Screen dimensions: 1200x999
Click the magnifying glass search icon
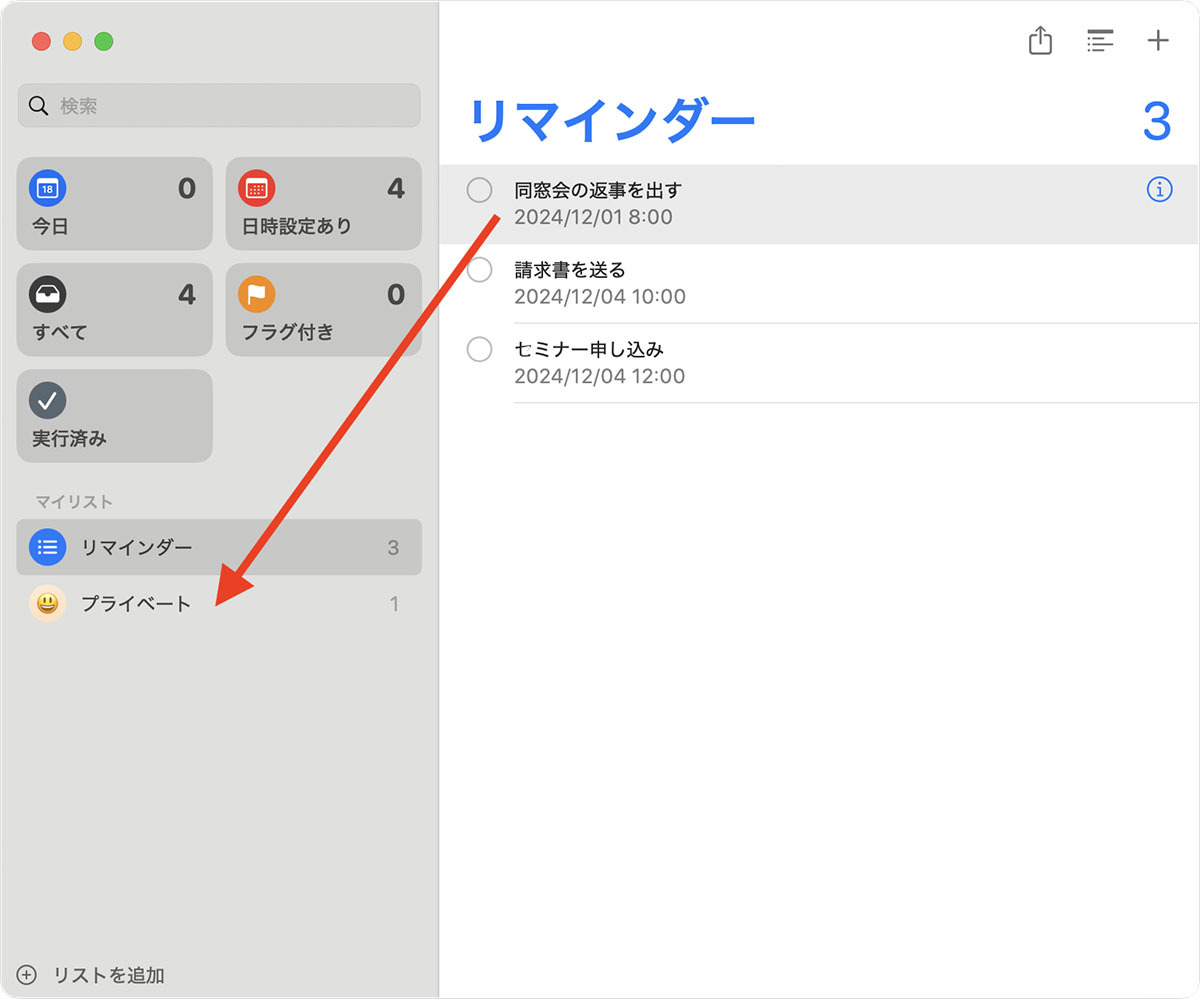(39, 106)
